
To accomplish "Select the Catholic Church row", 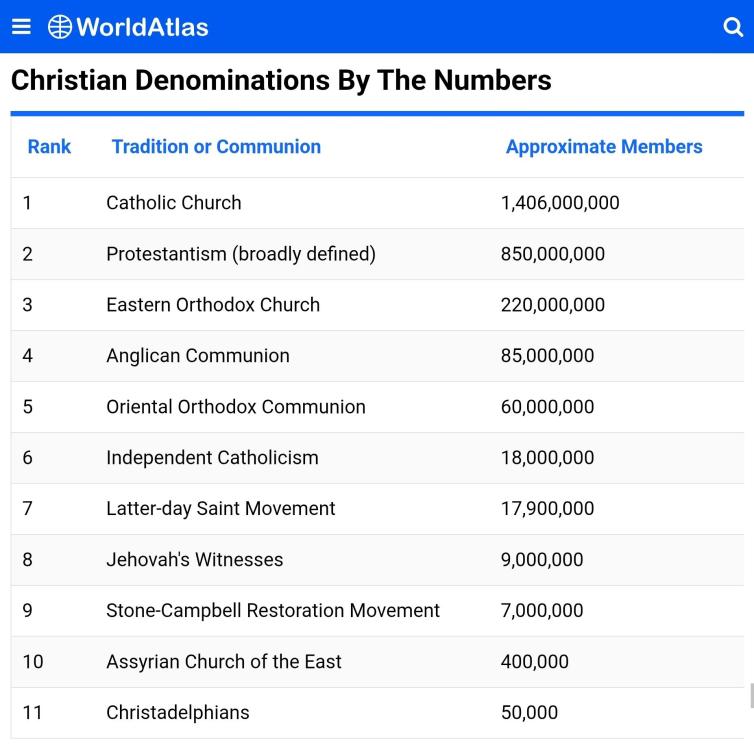I will pyautogui.click(x=377, y=203).
